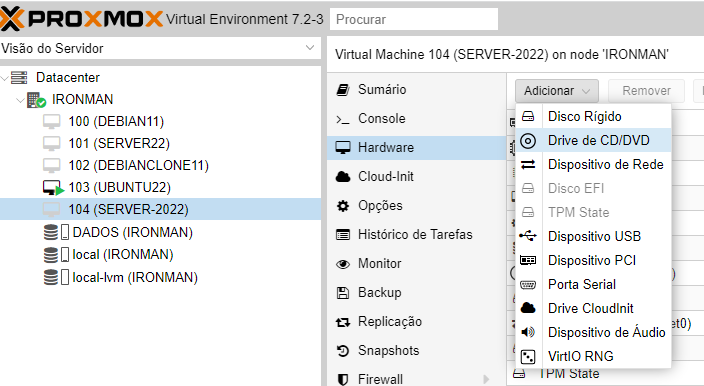Collapse the IRONMAN node arrow
This screenshot has width=704, height=386.
point(20,100)
